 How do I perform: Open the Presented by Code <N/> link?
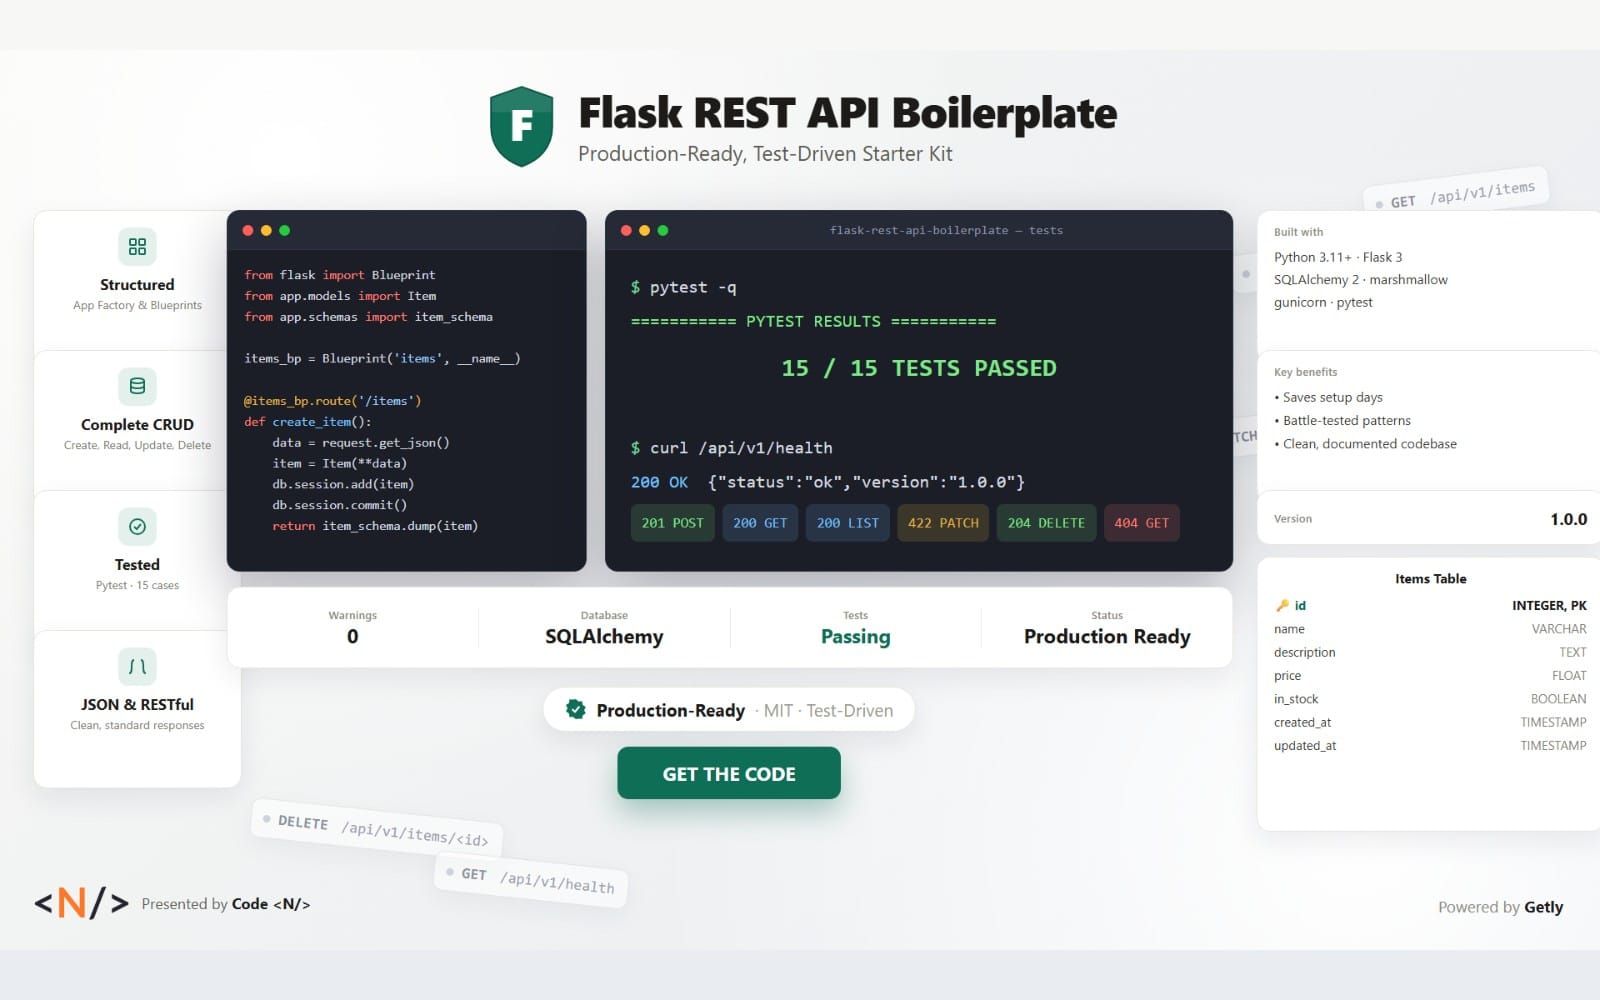coord(226,904)
